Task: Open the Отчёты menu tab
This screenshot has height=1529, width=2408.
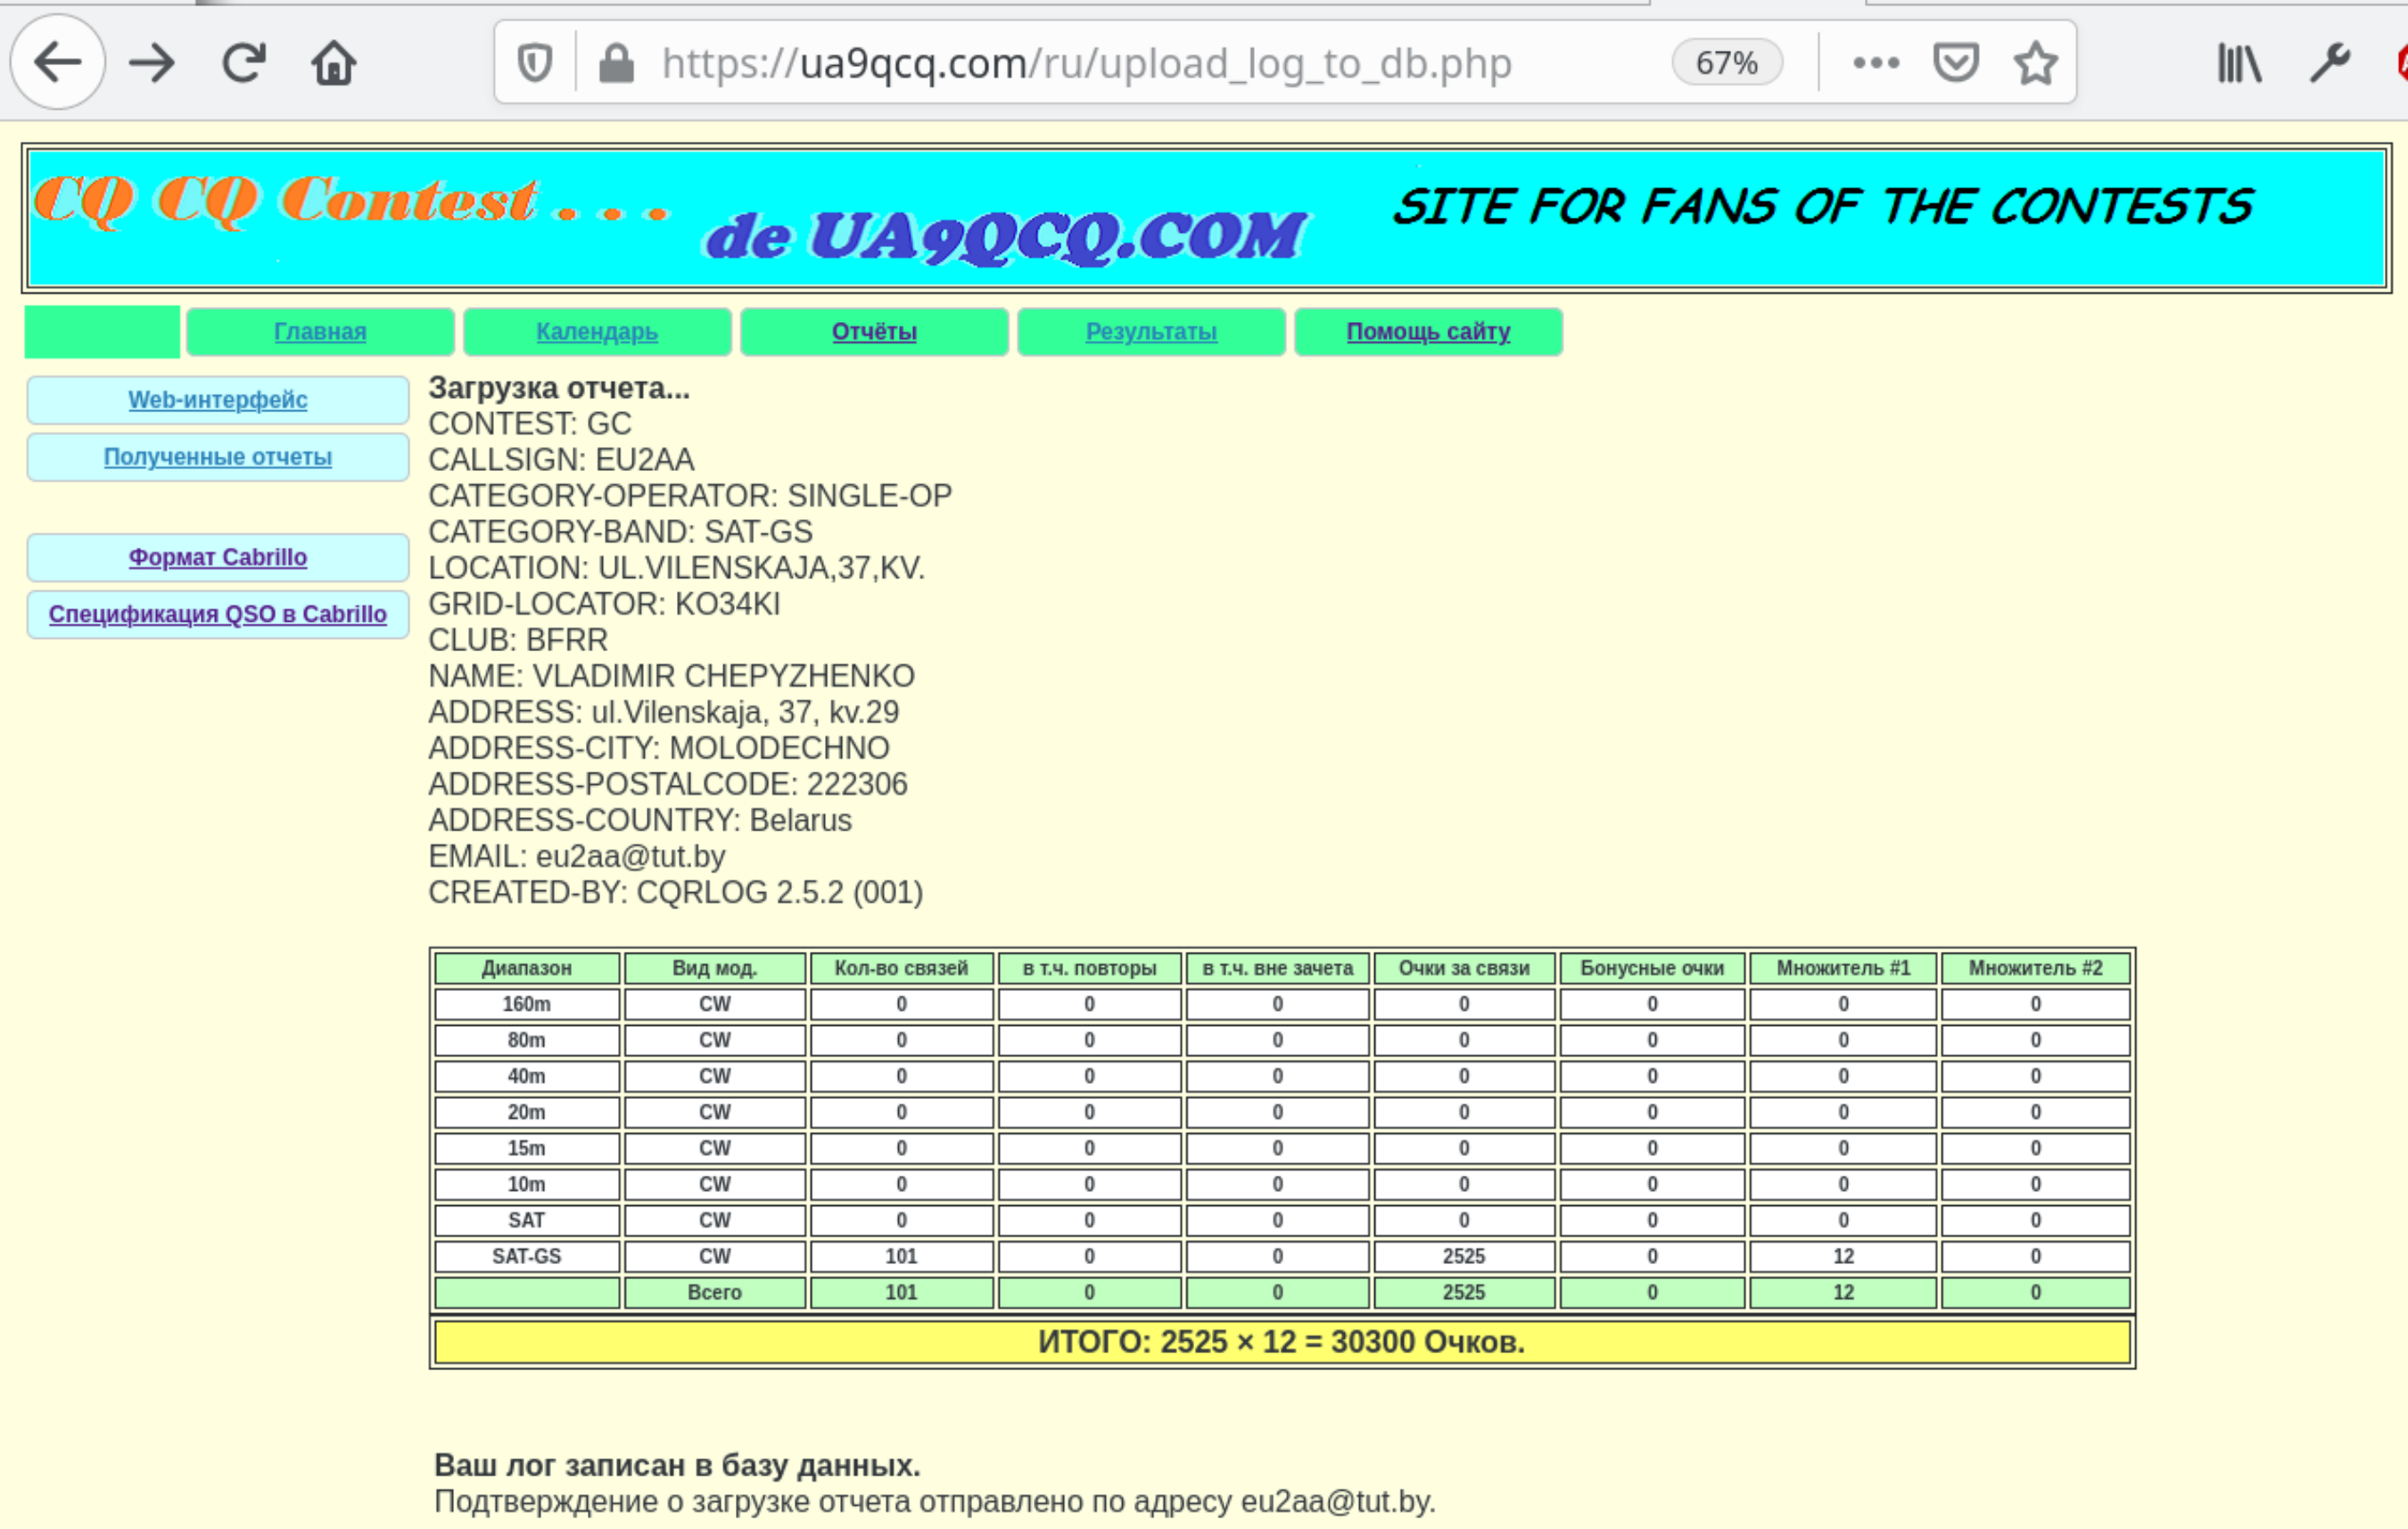Action: click(874, 332)
